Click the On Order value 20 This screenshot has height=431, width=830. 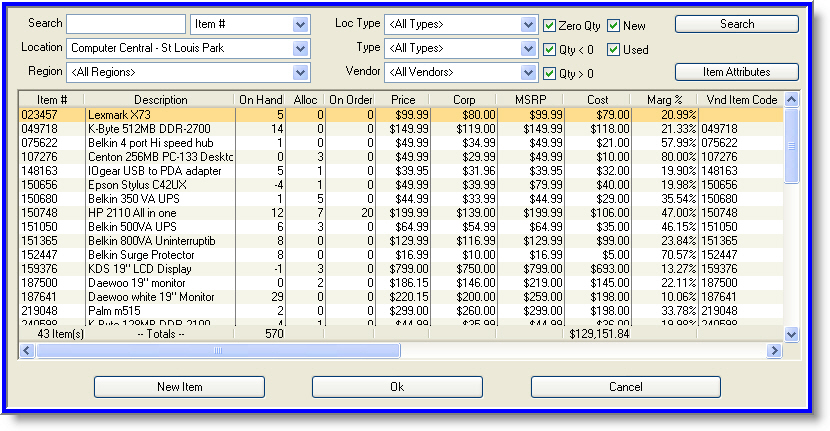pyautogui.click(x=367, y=213)
